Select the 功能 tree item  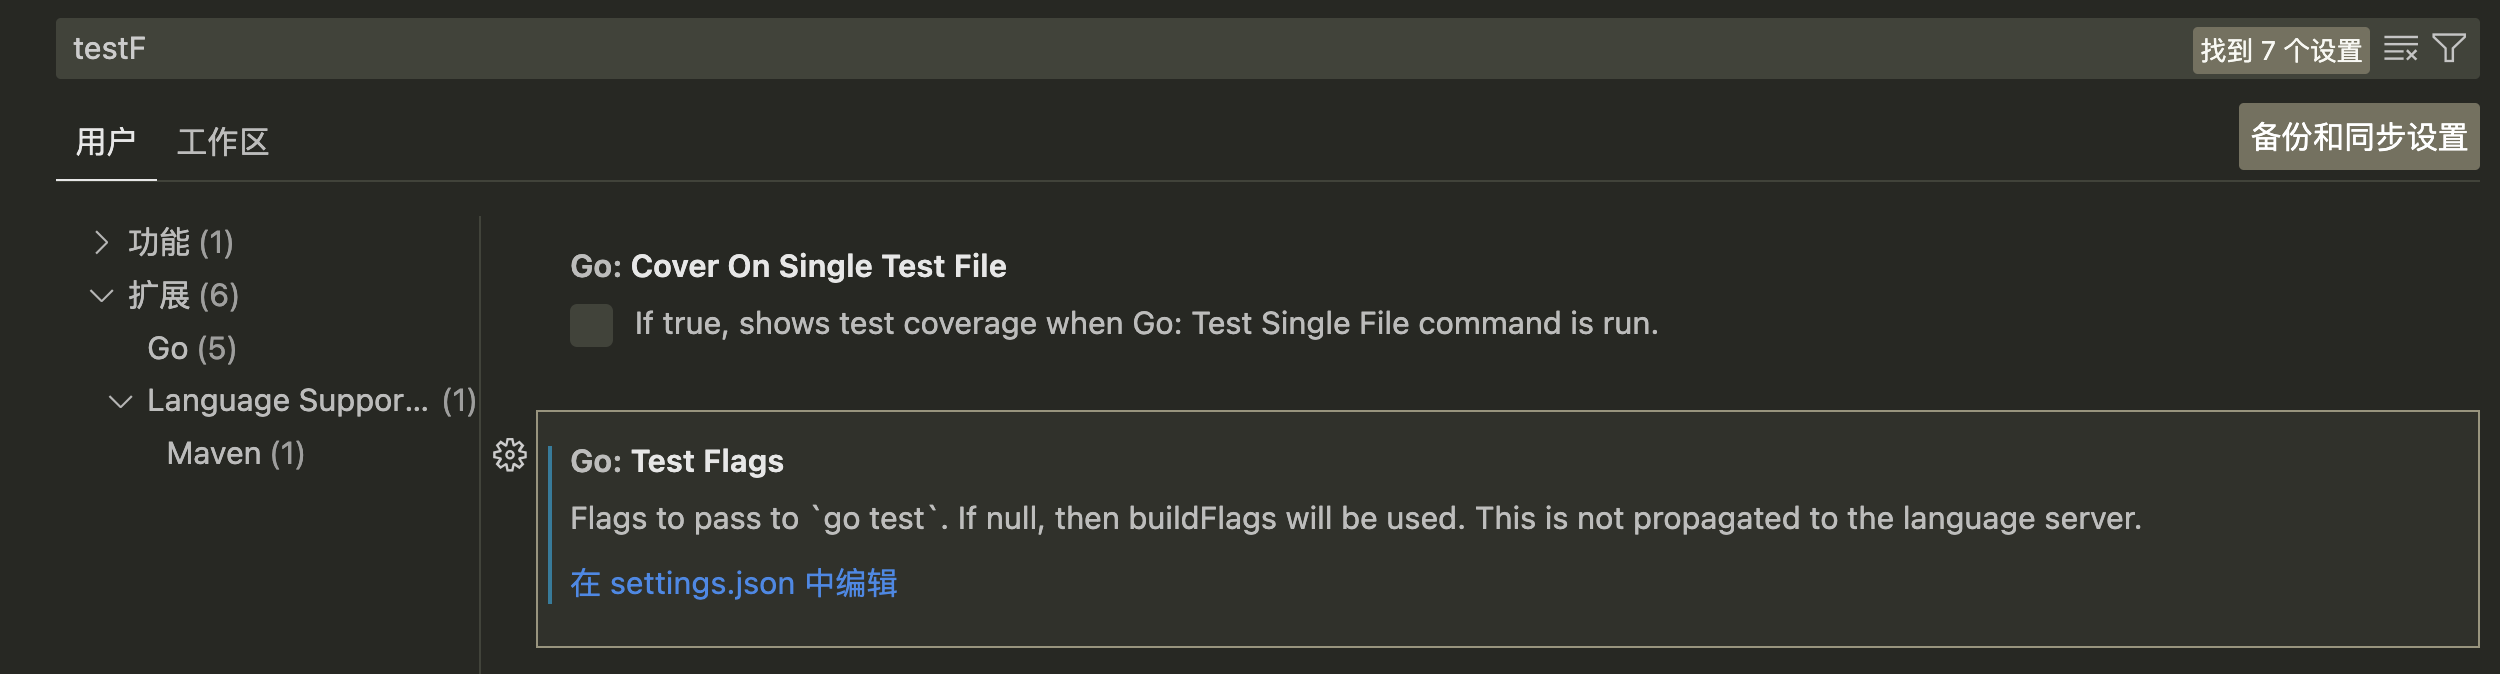coord(180,241)
